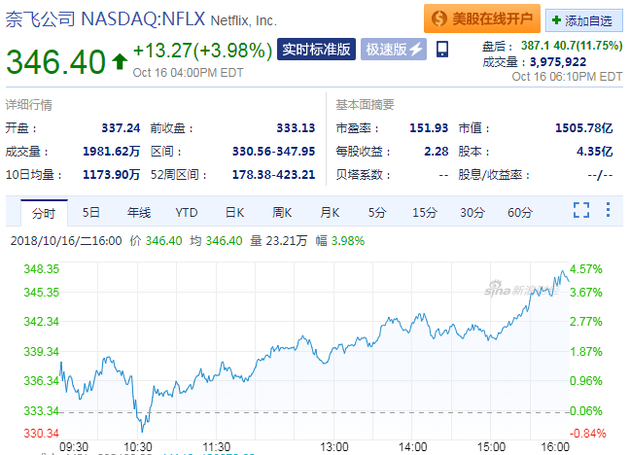Click the 16:00 time axis label
This screenshot has width=630, height=455.
555,447
